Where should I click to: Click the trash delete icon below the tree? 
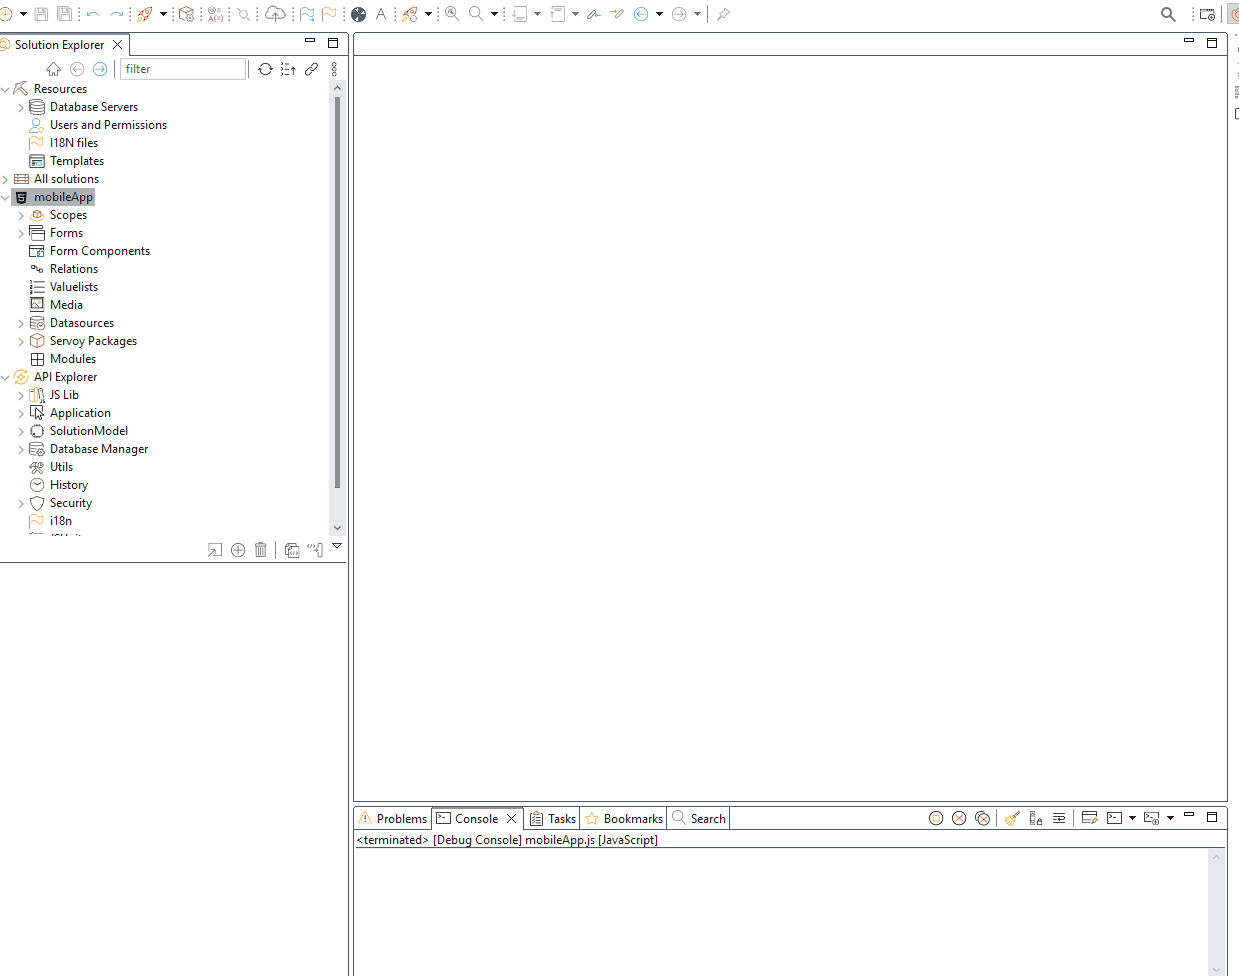pyautogui.click(x=261, y=550)
